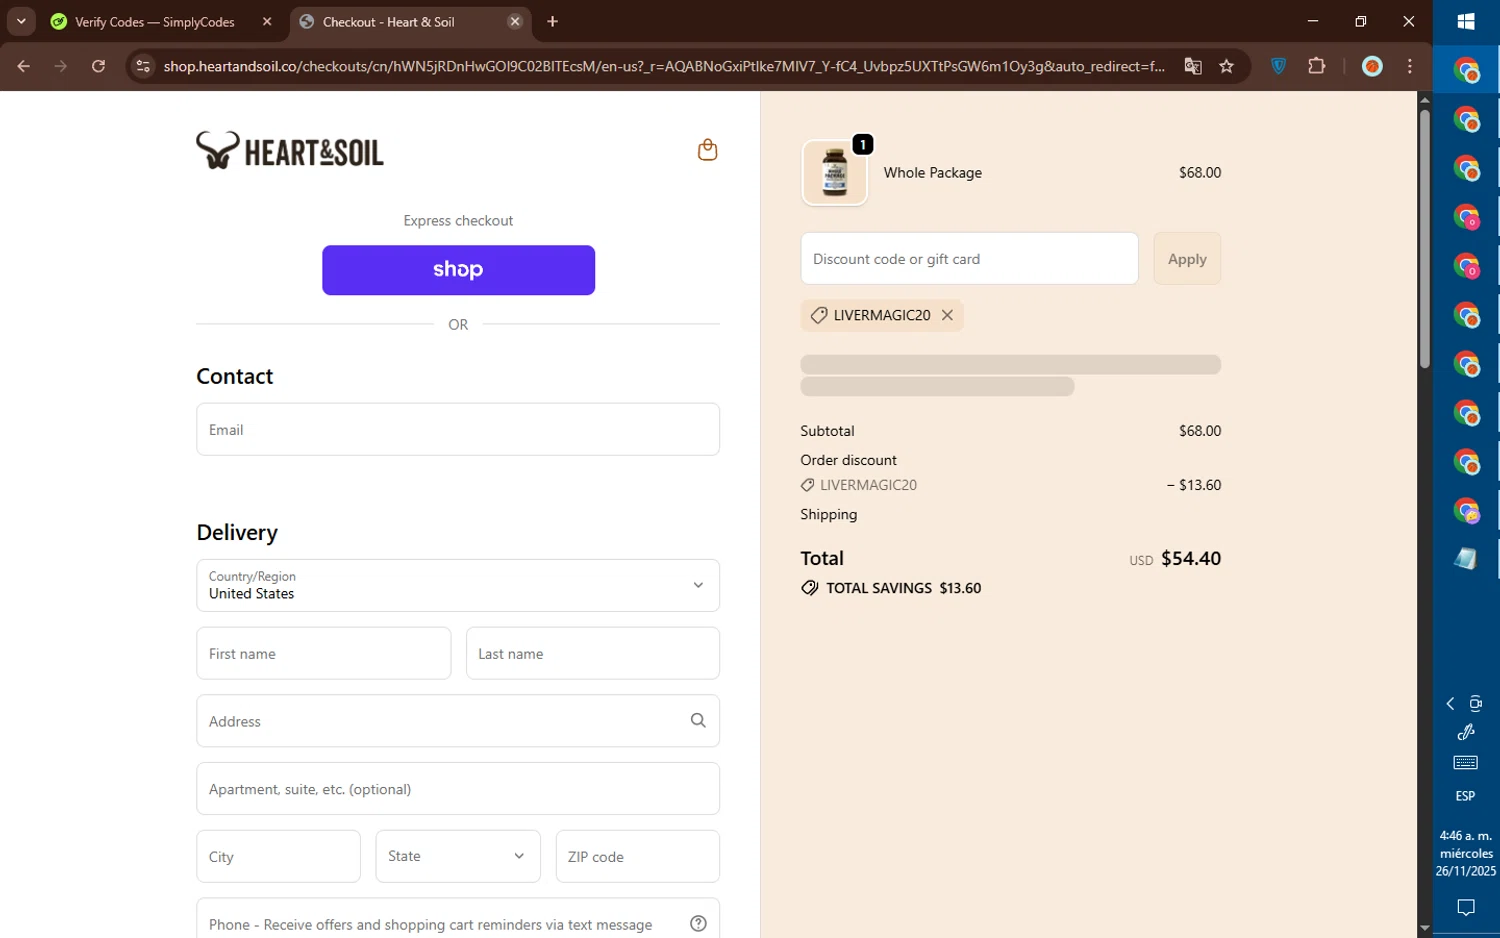Click the phone field help question icon
Image resolution: width=1500 pixels, height=938 pixels.
699,924
